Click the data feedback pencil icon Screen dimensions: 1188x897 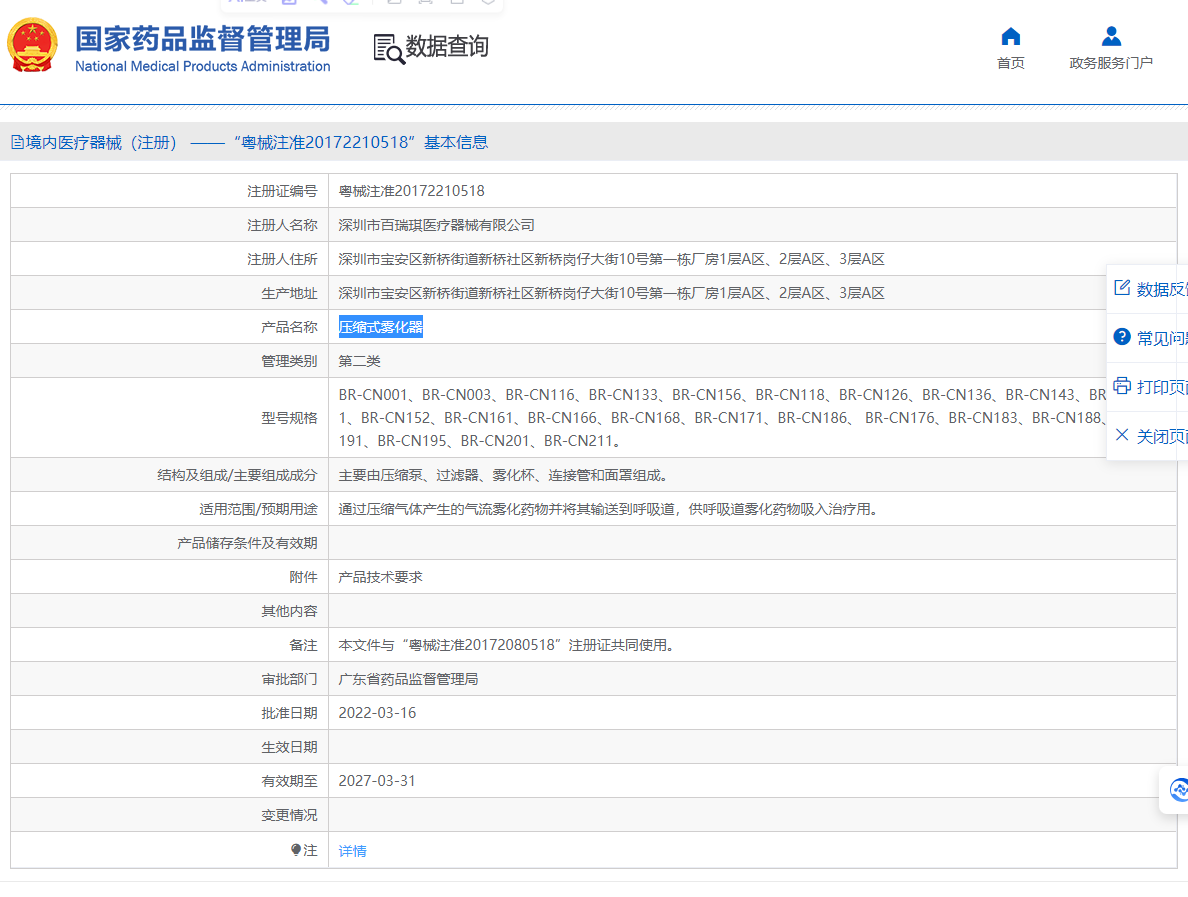point(1122,289)
